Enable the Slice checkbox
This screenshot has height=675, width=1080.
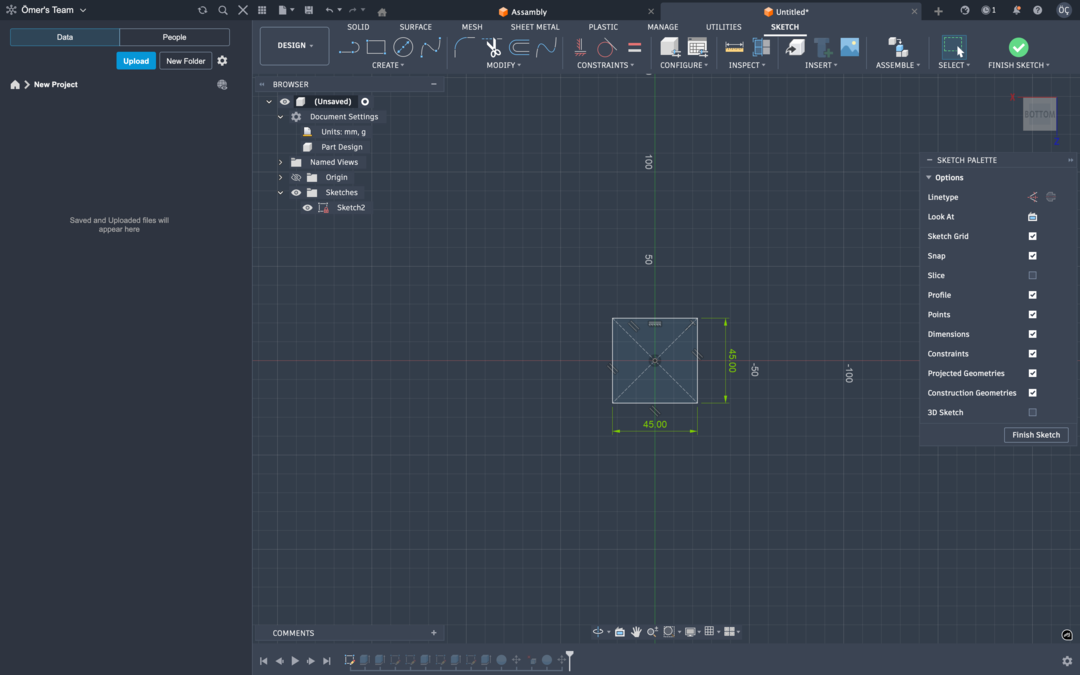tap(1032, 276)
